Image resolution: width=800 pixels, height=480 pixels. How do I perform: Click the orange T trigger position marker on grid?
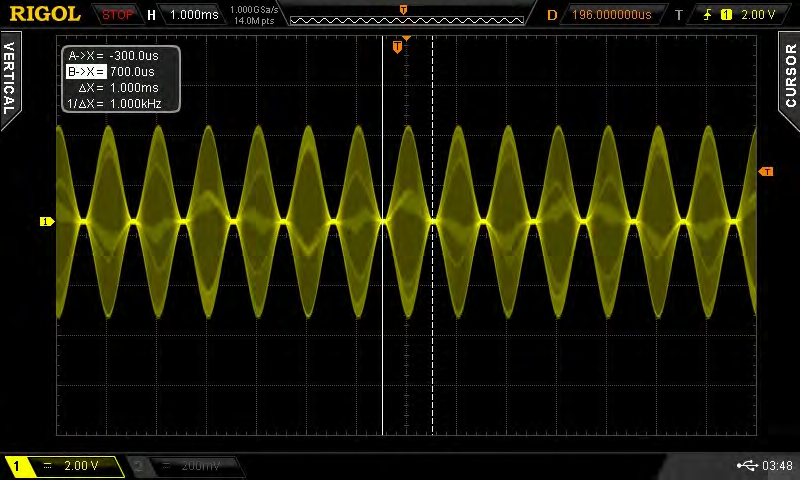pyautogui.click(x=397, y=47)
